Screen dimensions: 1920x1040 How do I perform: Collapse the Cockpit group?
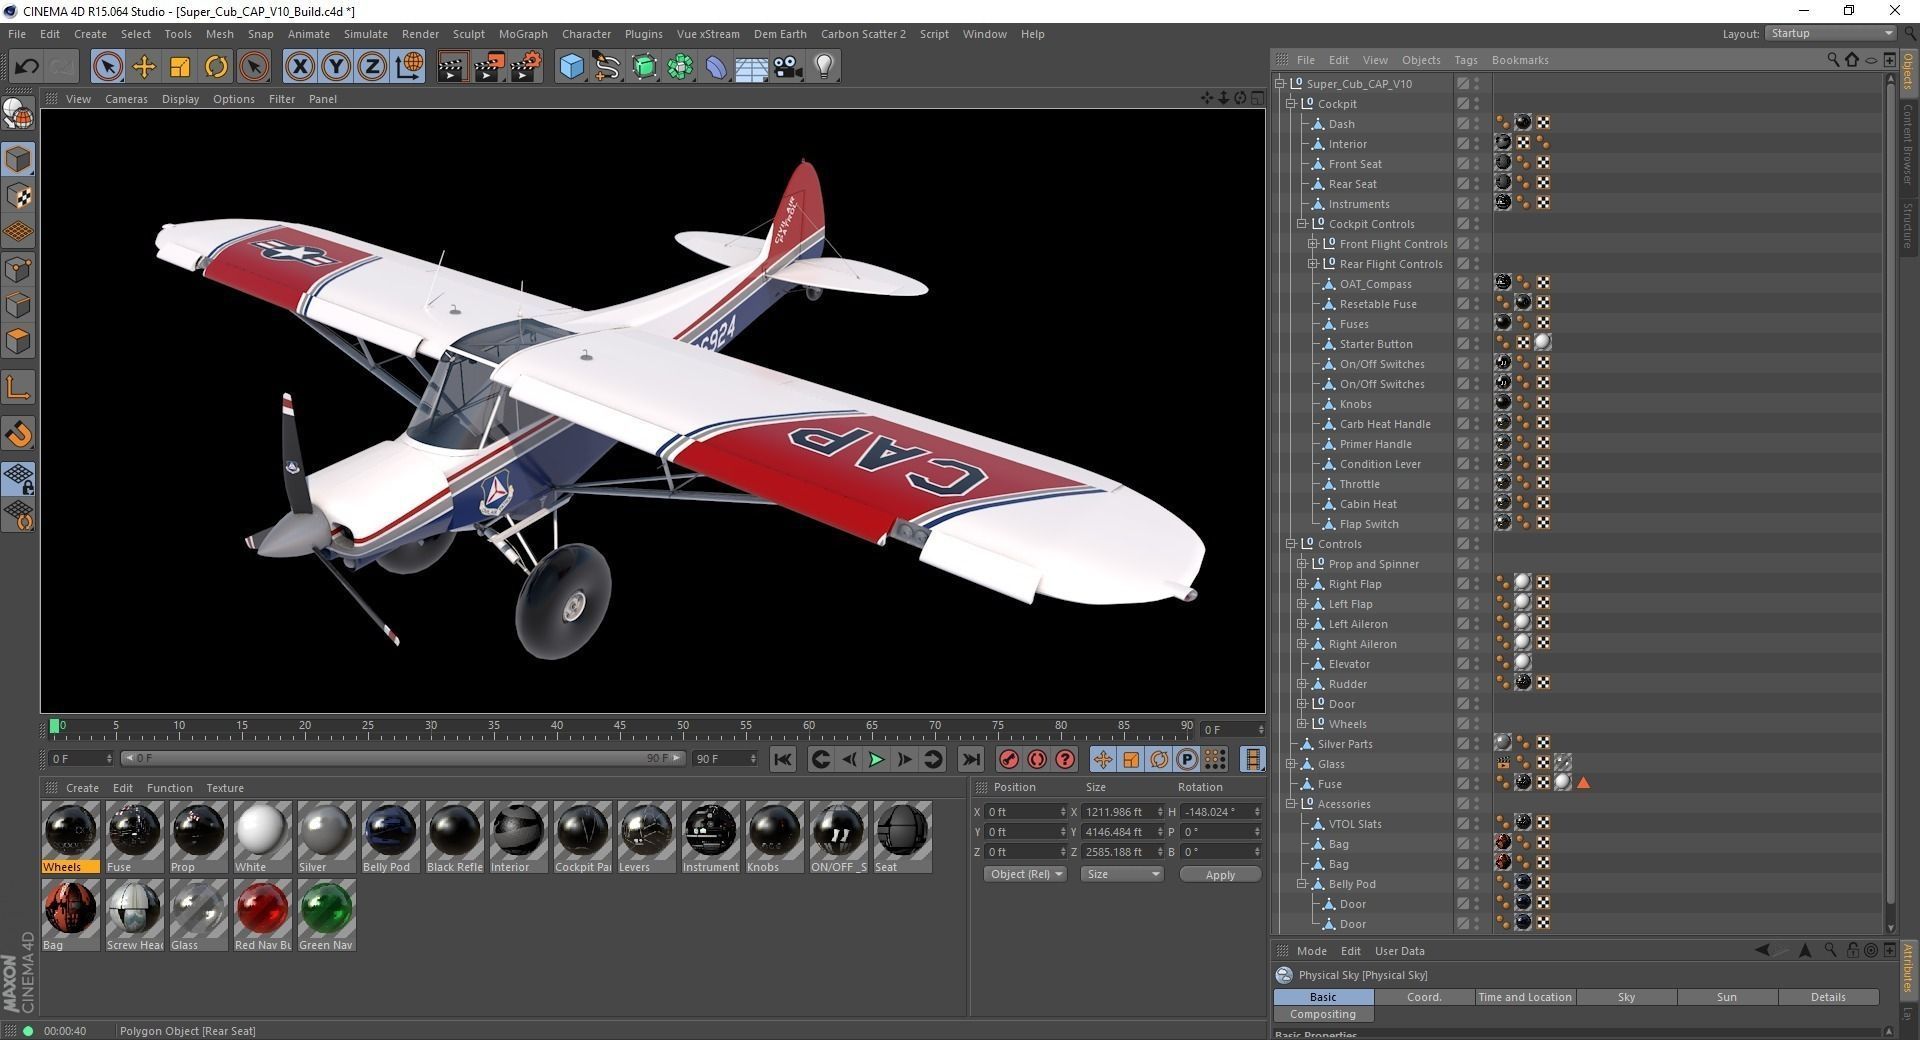1291,104
